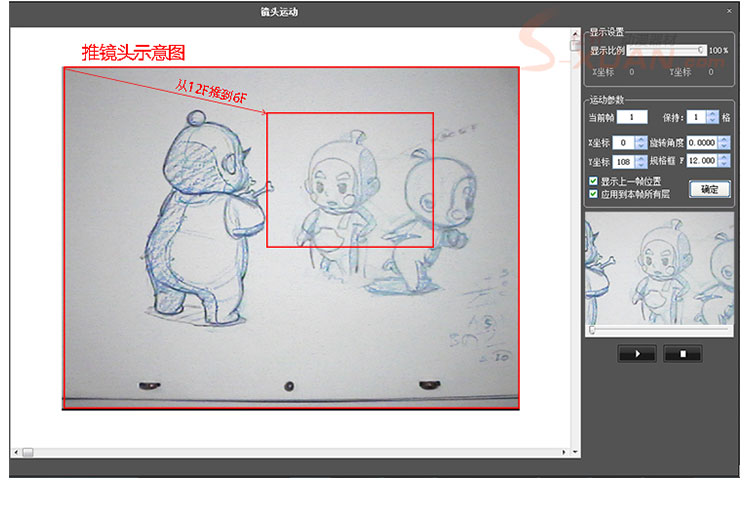This screenshot has width=750, height=513.
Task: Decrease 旋转角度 with its down arrow
Action: [724, 146]
